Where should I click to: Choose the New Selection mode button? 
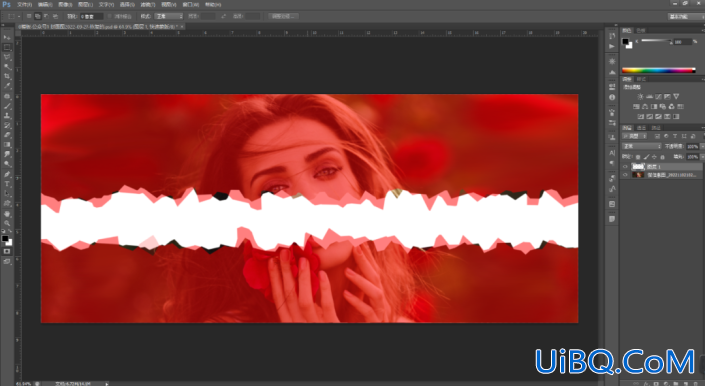(x=29, y=16)
